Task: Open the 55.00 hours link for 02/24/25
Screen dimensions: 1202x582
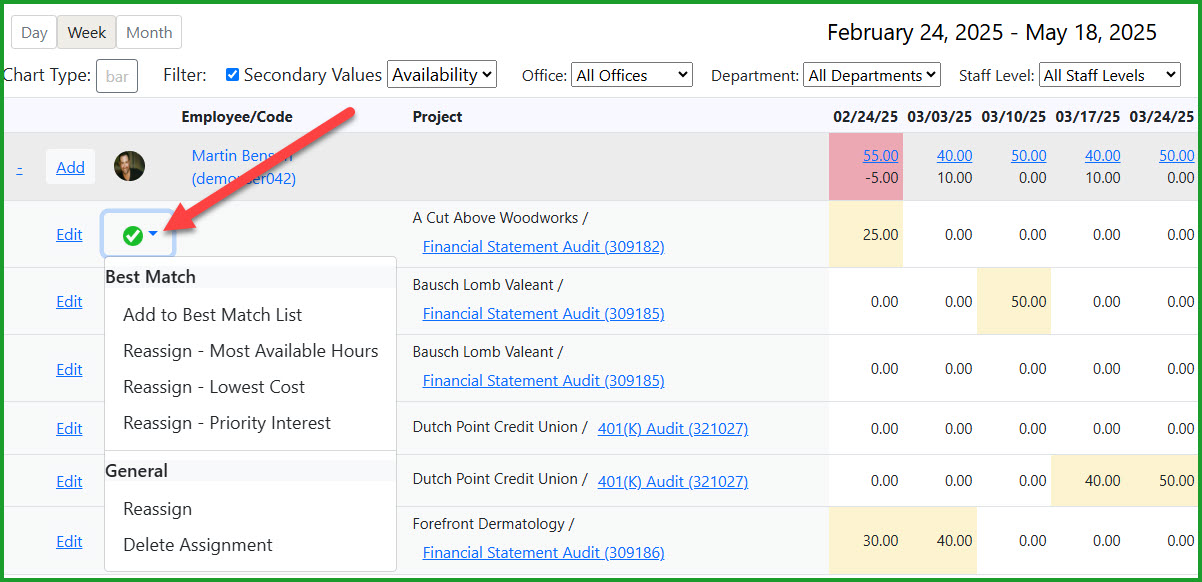Action: pos(880,156)
